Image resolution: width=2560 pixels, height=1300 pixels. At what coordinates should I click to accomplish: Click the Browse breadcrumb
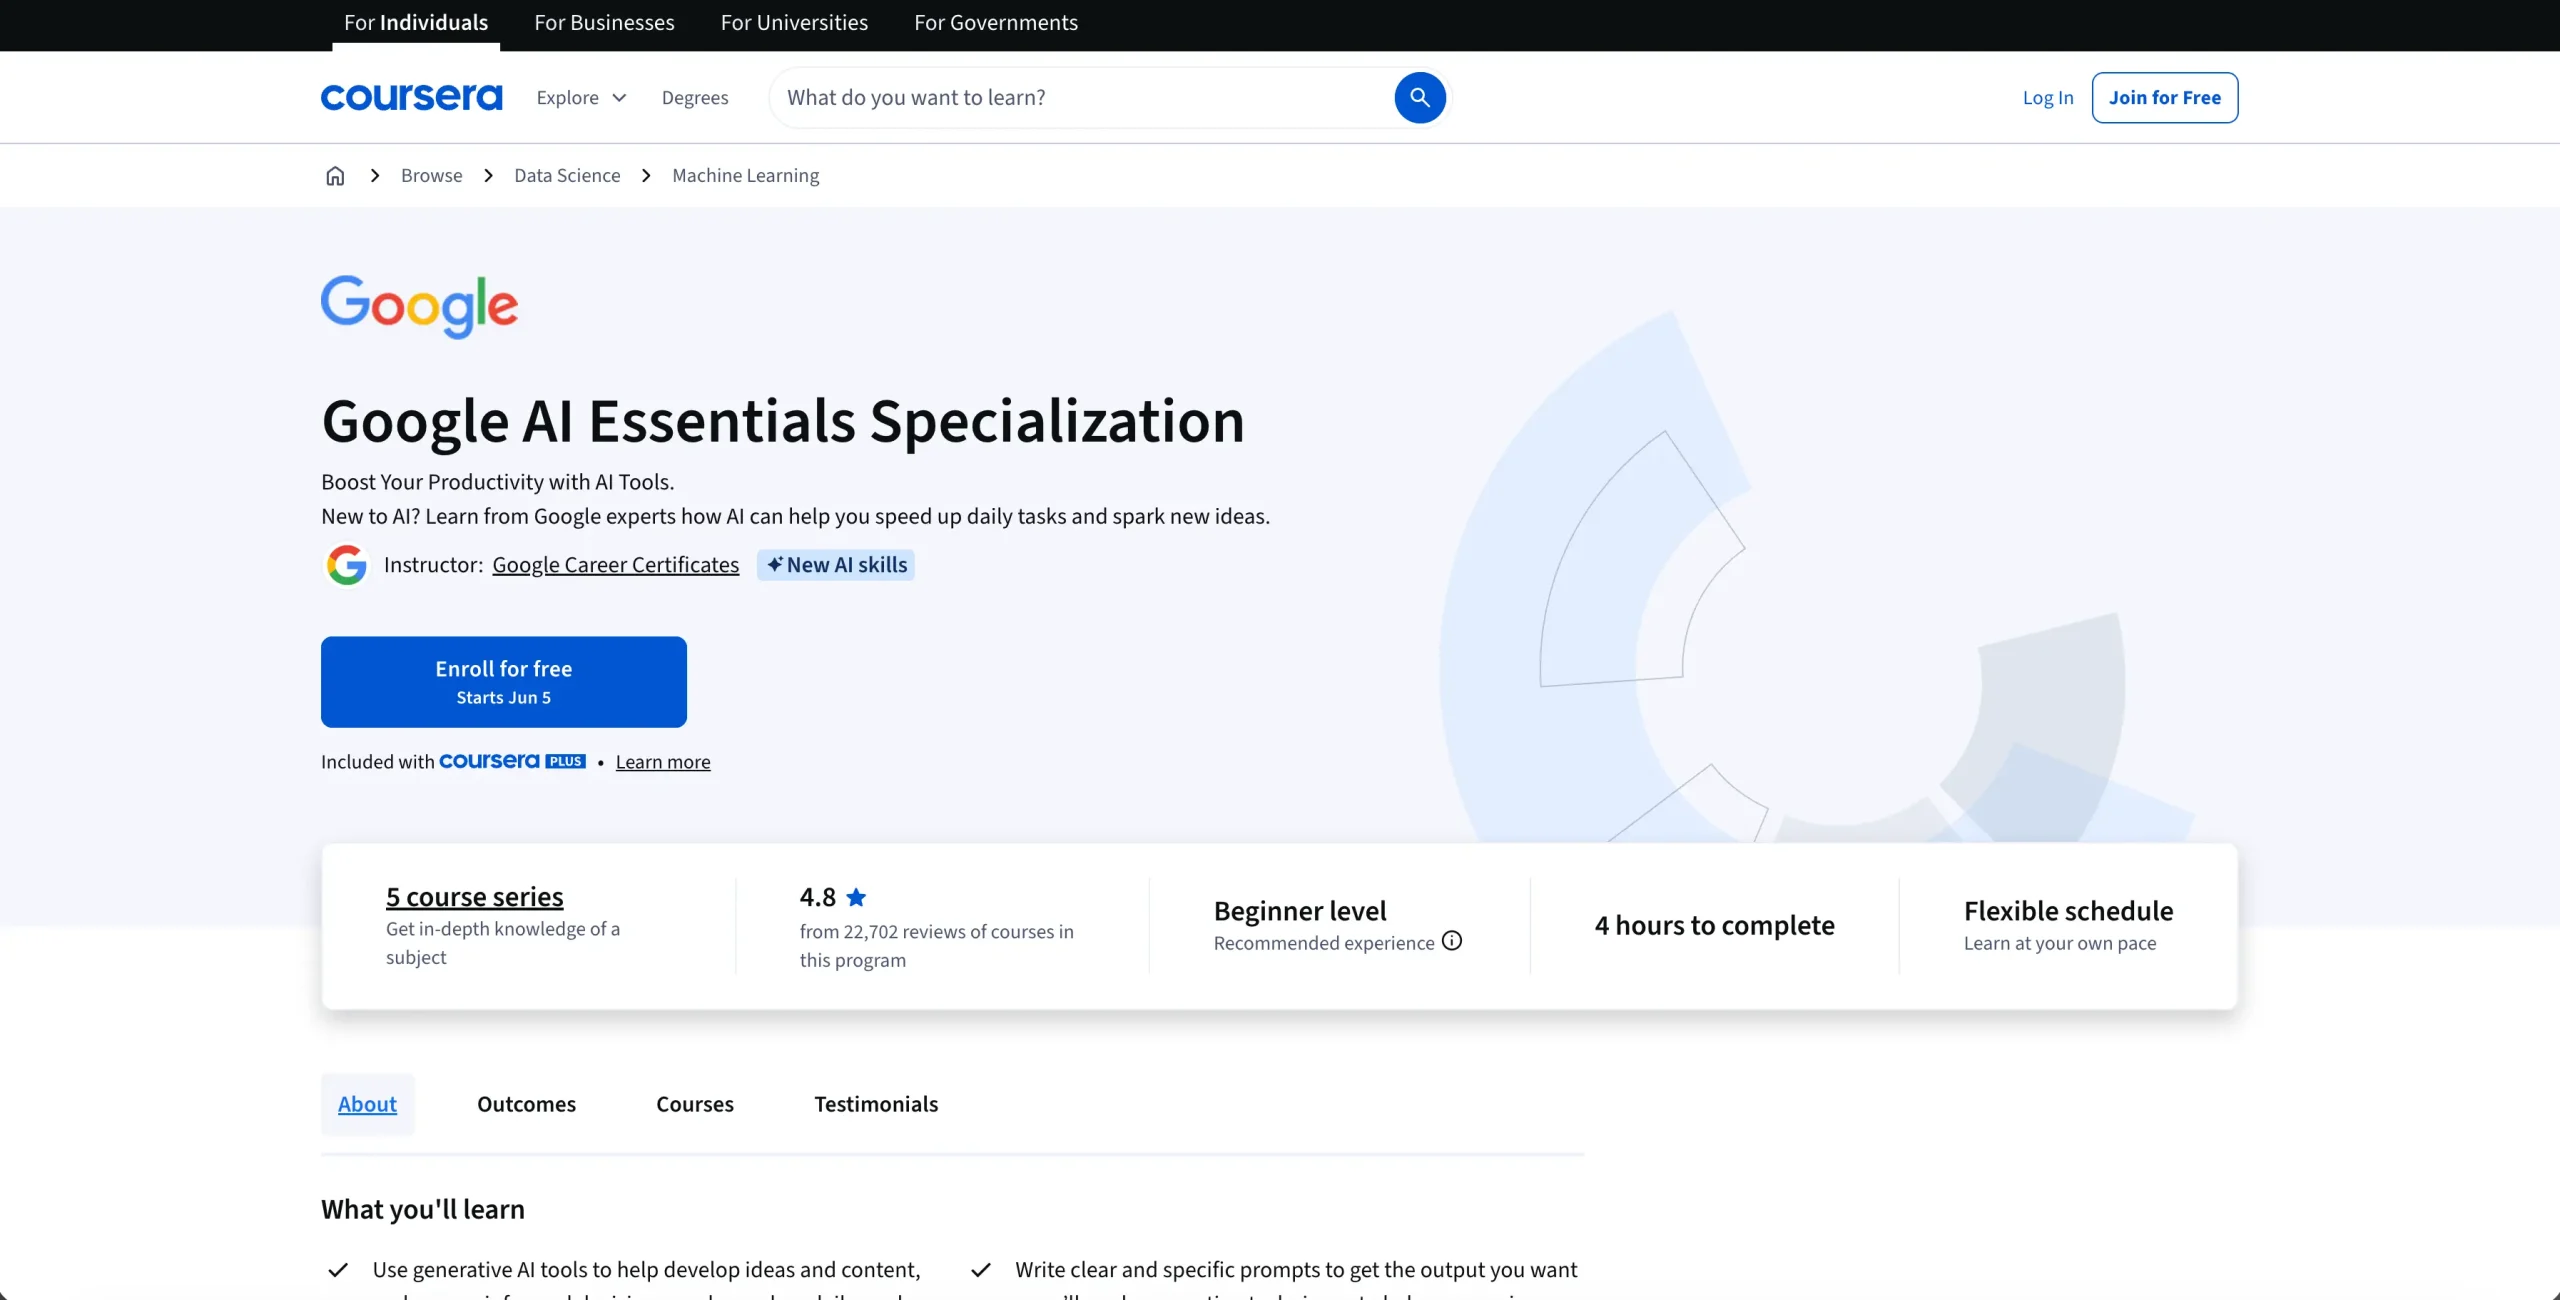tap(432, 176)
